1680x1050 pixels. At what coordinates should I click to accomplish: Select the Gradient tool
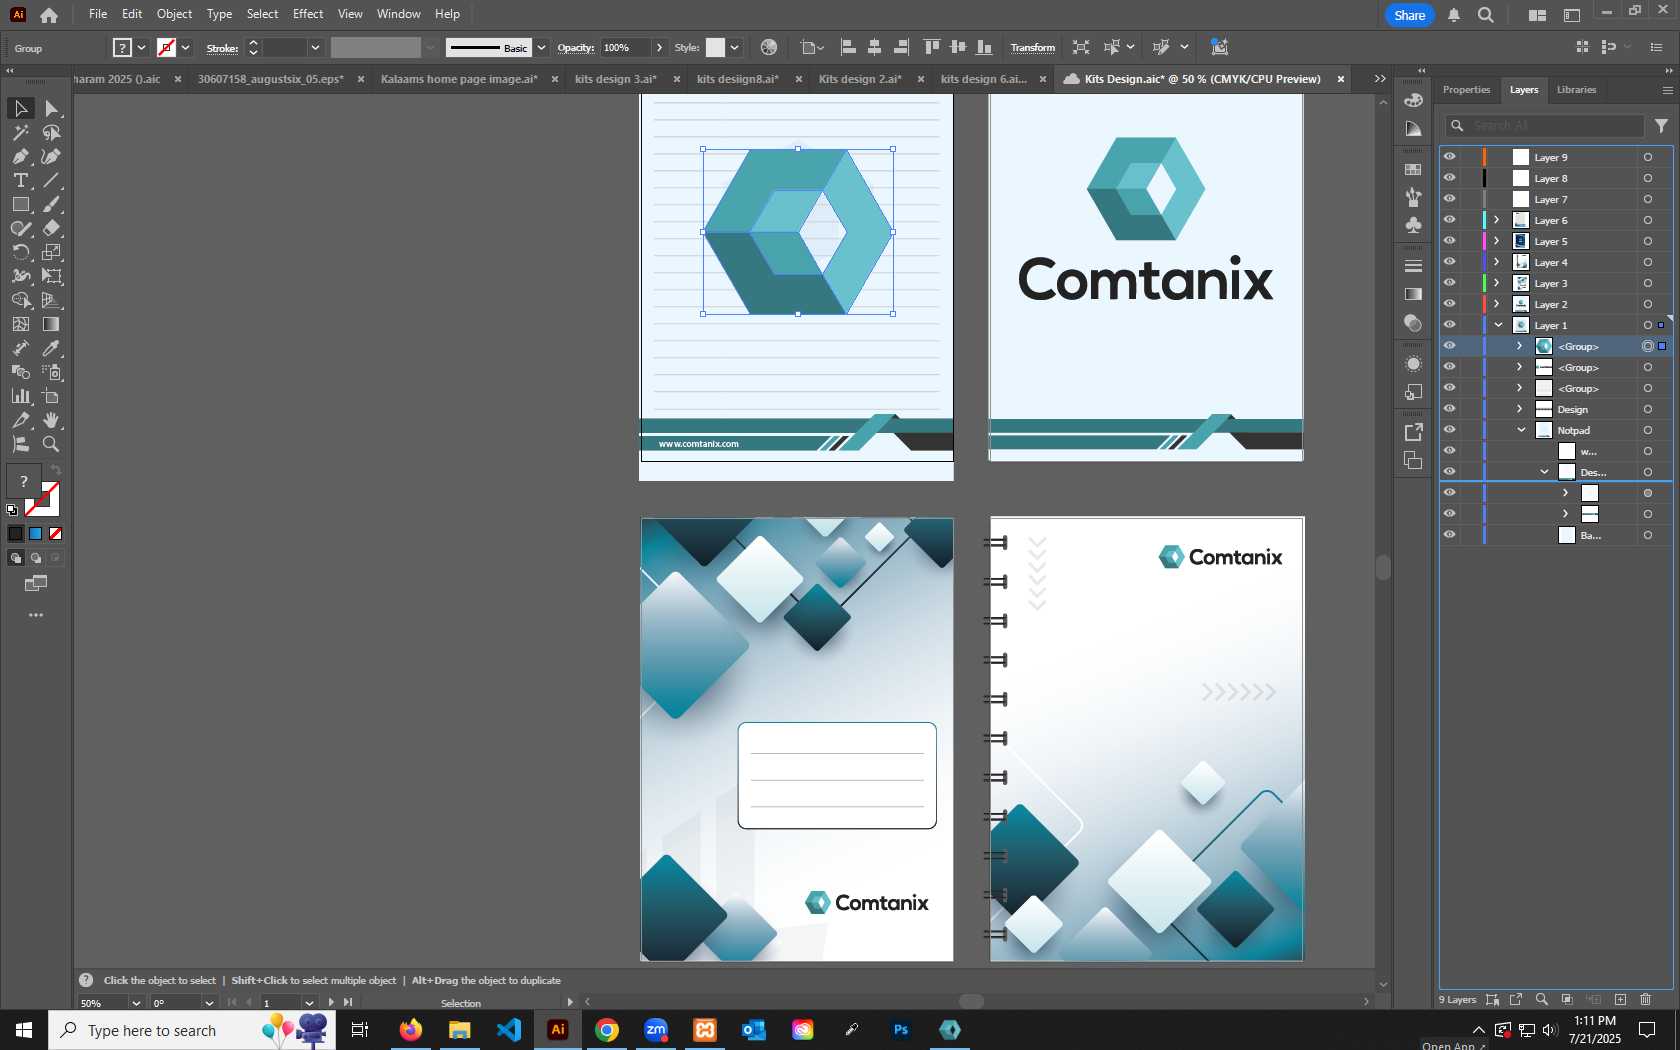[x=51, y=324]
